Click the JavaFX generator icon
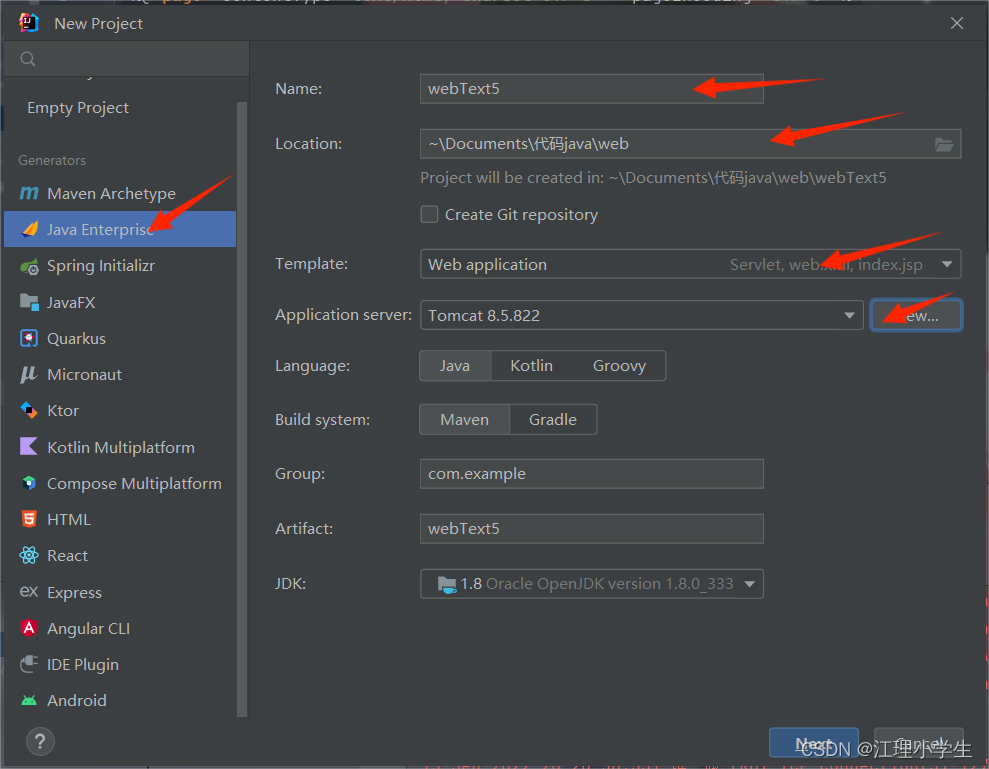This screenshot has width=989, height=769. [29, 302]
